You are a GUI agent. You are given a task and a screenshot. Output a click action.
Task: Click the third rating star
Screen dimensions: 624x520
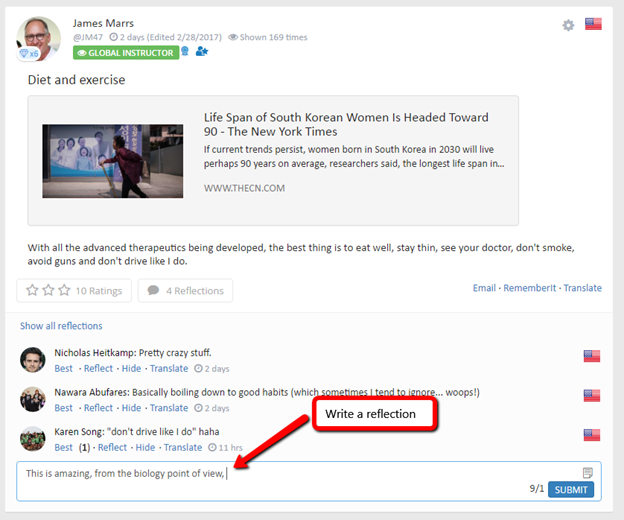64,290
